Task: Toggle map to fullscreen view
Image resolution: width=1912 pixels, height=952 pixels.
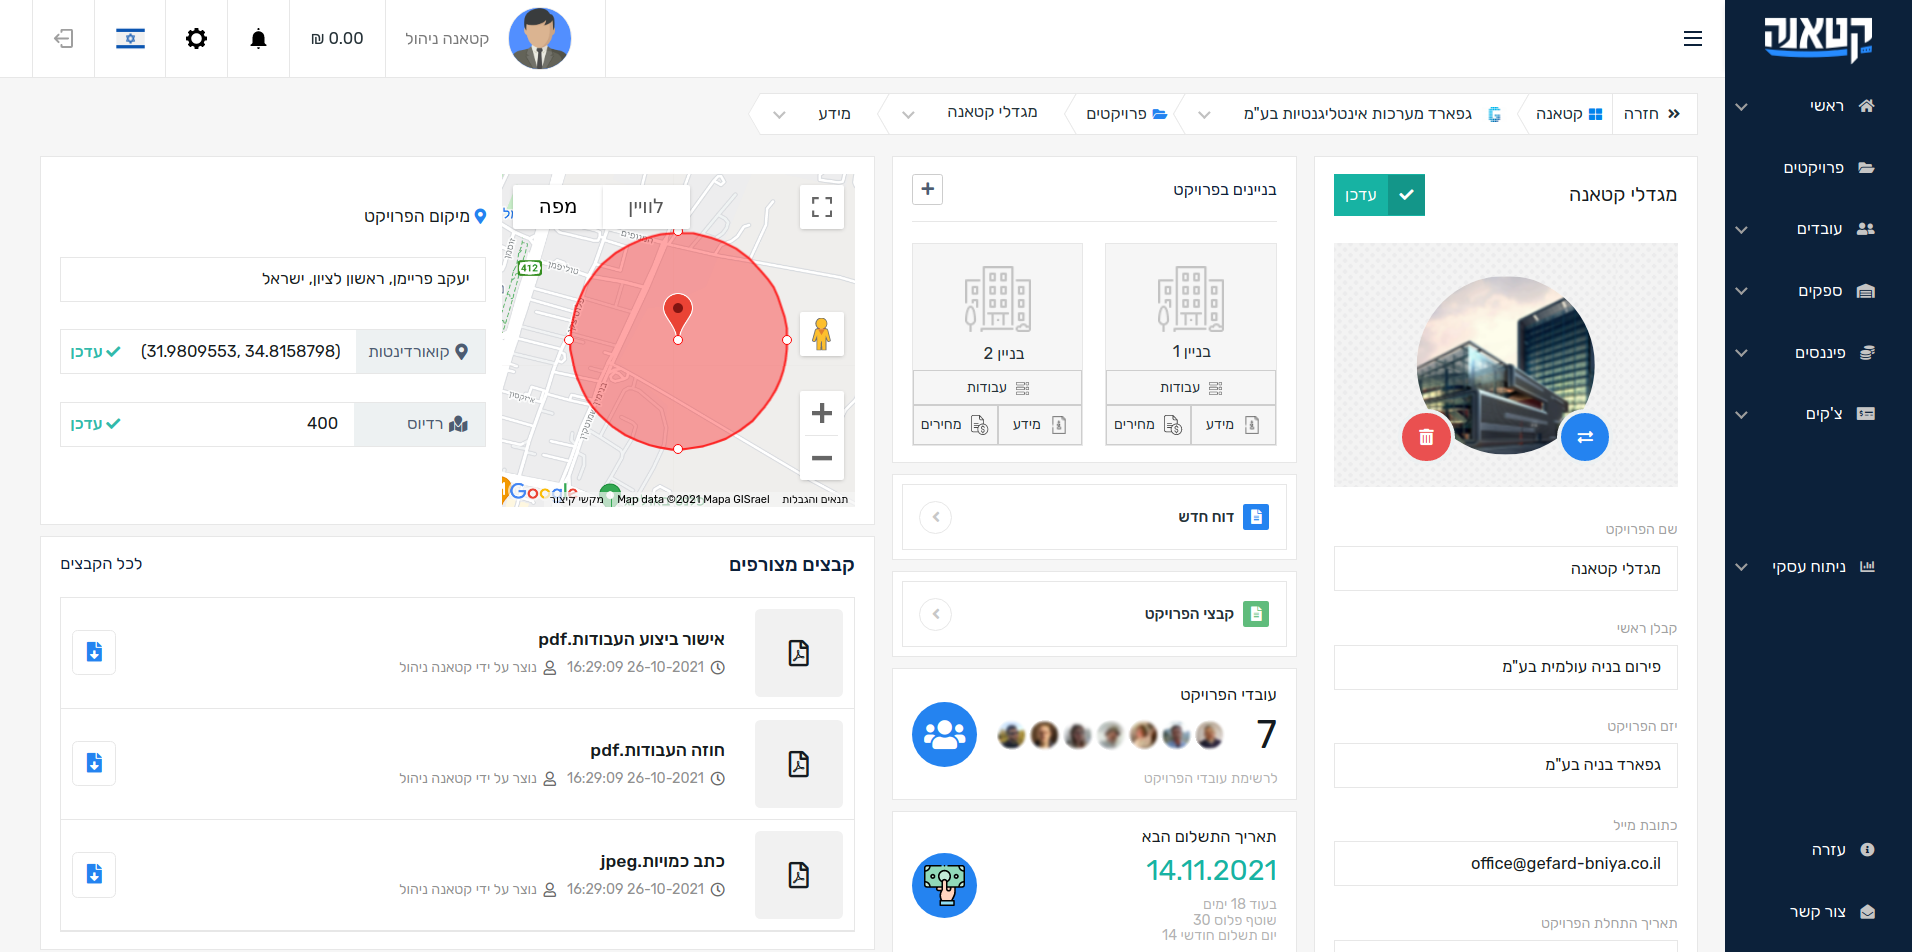Action: pyautogui.click(x=822, y=207)
